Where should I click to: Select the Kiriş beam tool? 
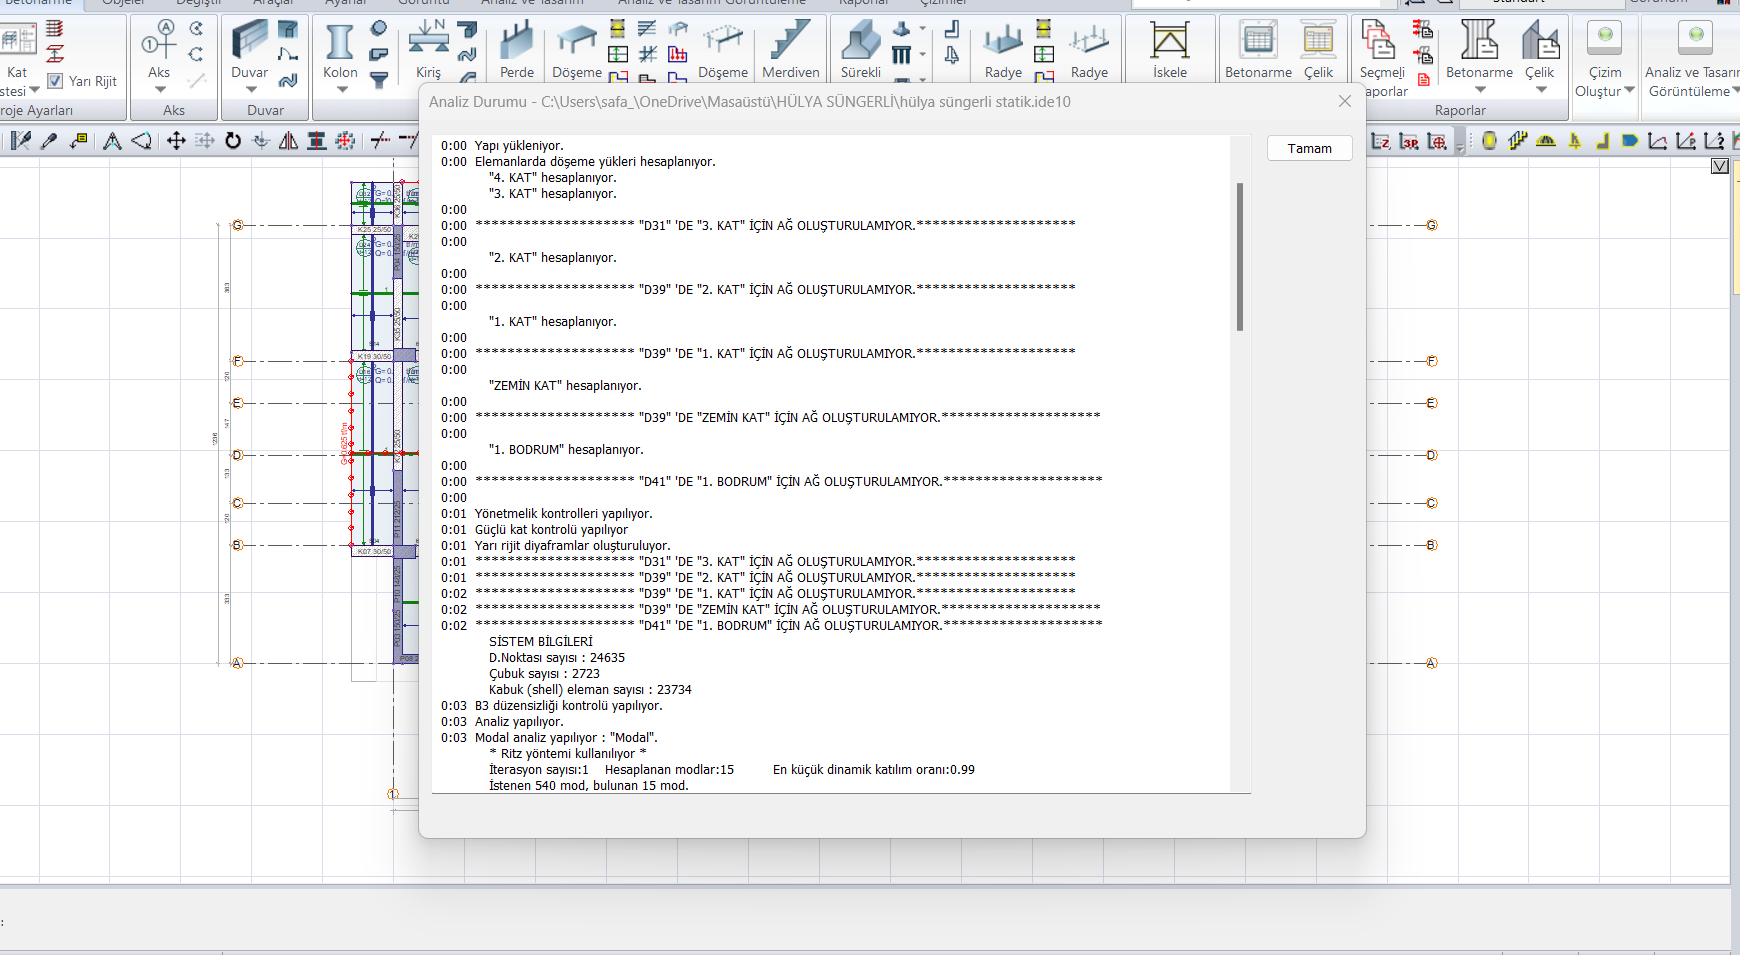428,48
